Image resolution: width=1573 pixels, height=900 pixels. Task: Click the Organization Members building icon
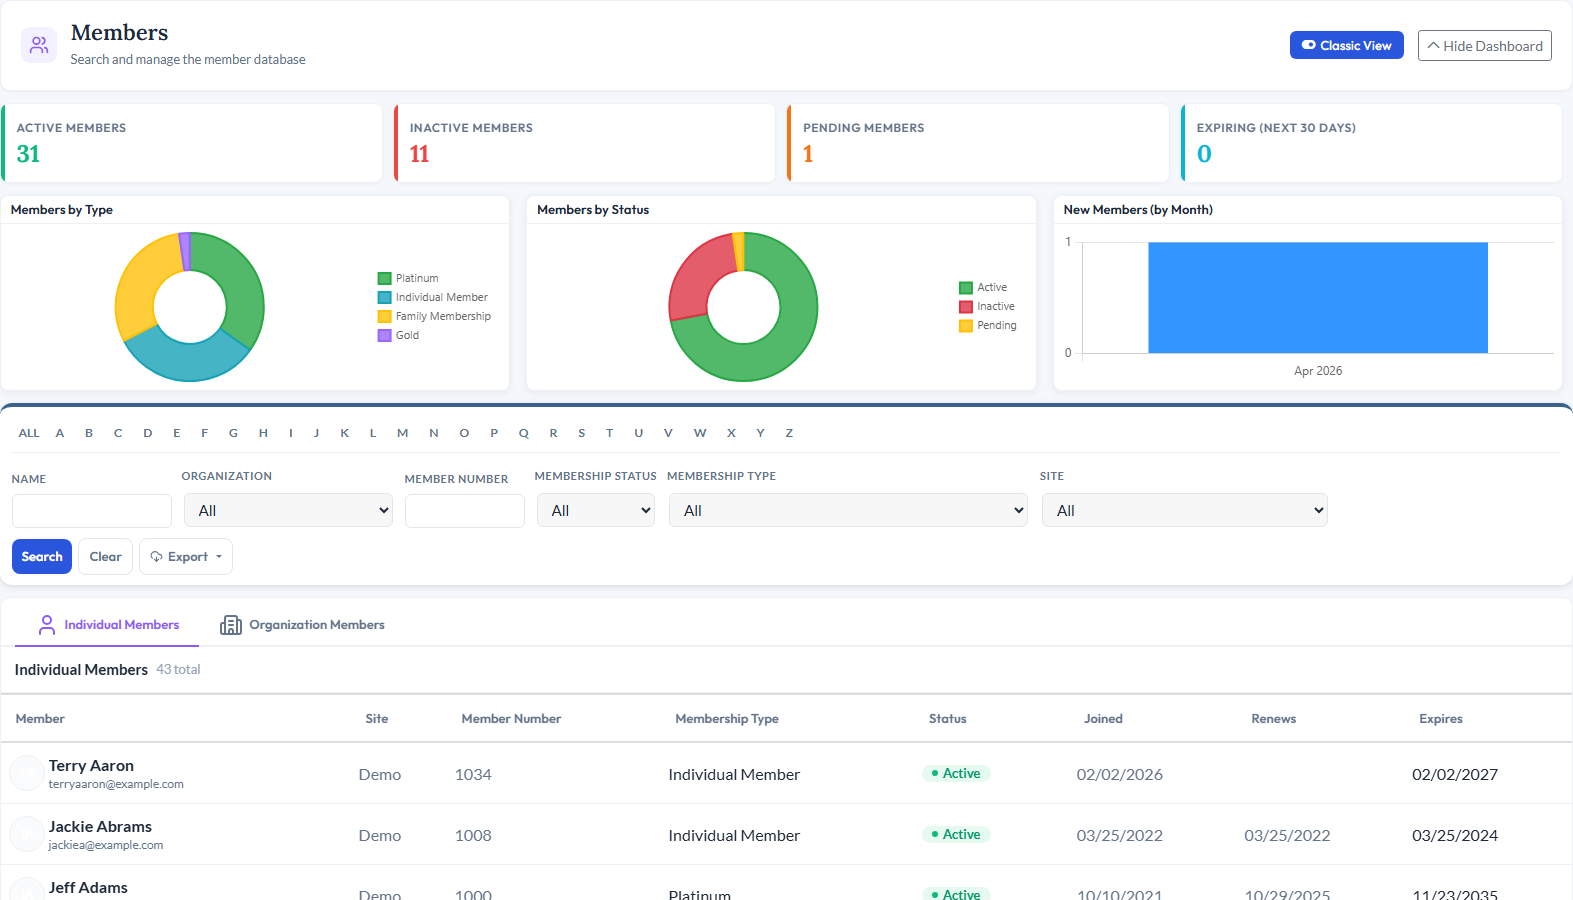pyautogui.click(x=231, y=625)
